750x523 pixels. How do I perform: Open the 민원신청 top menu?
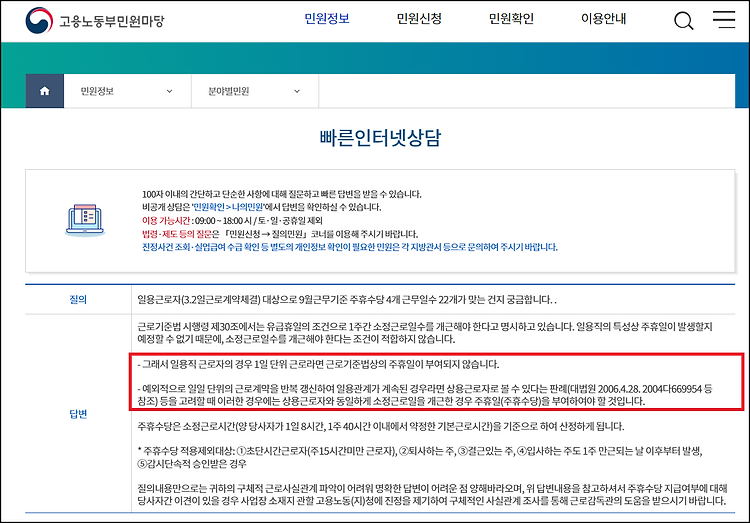pos(419,19)
